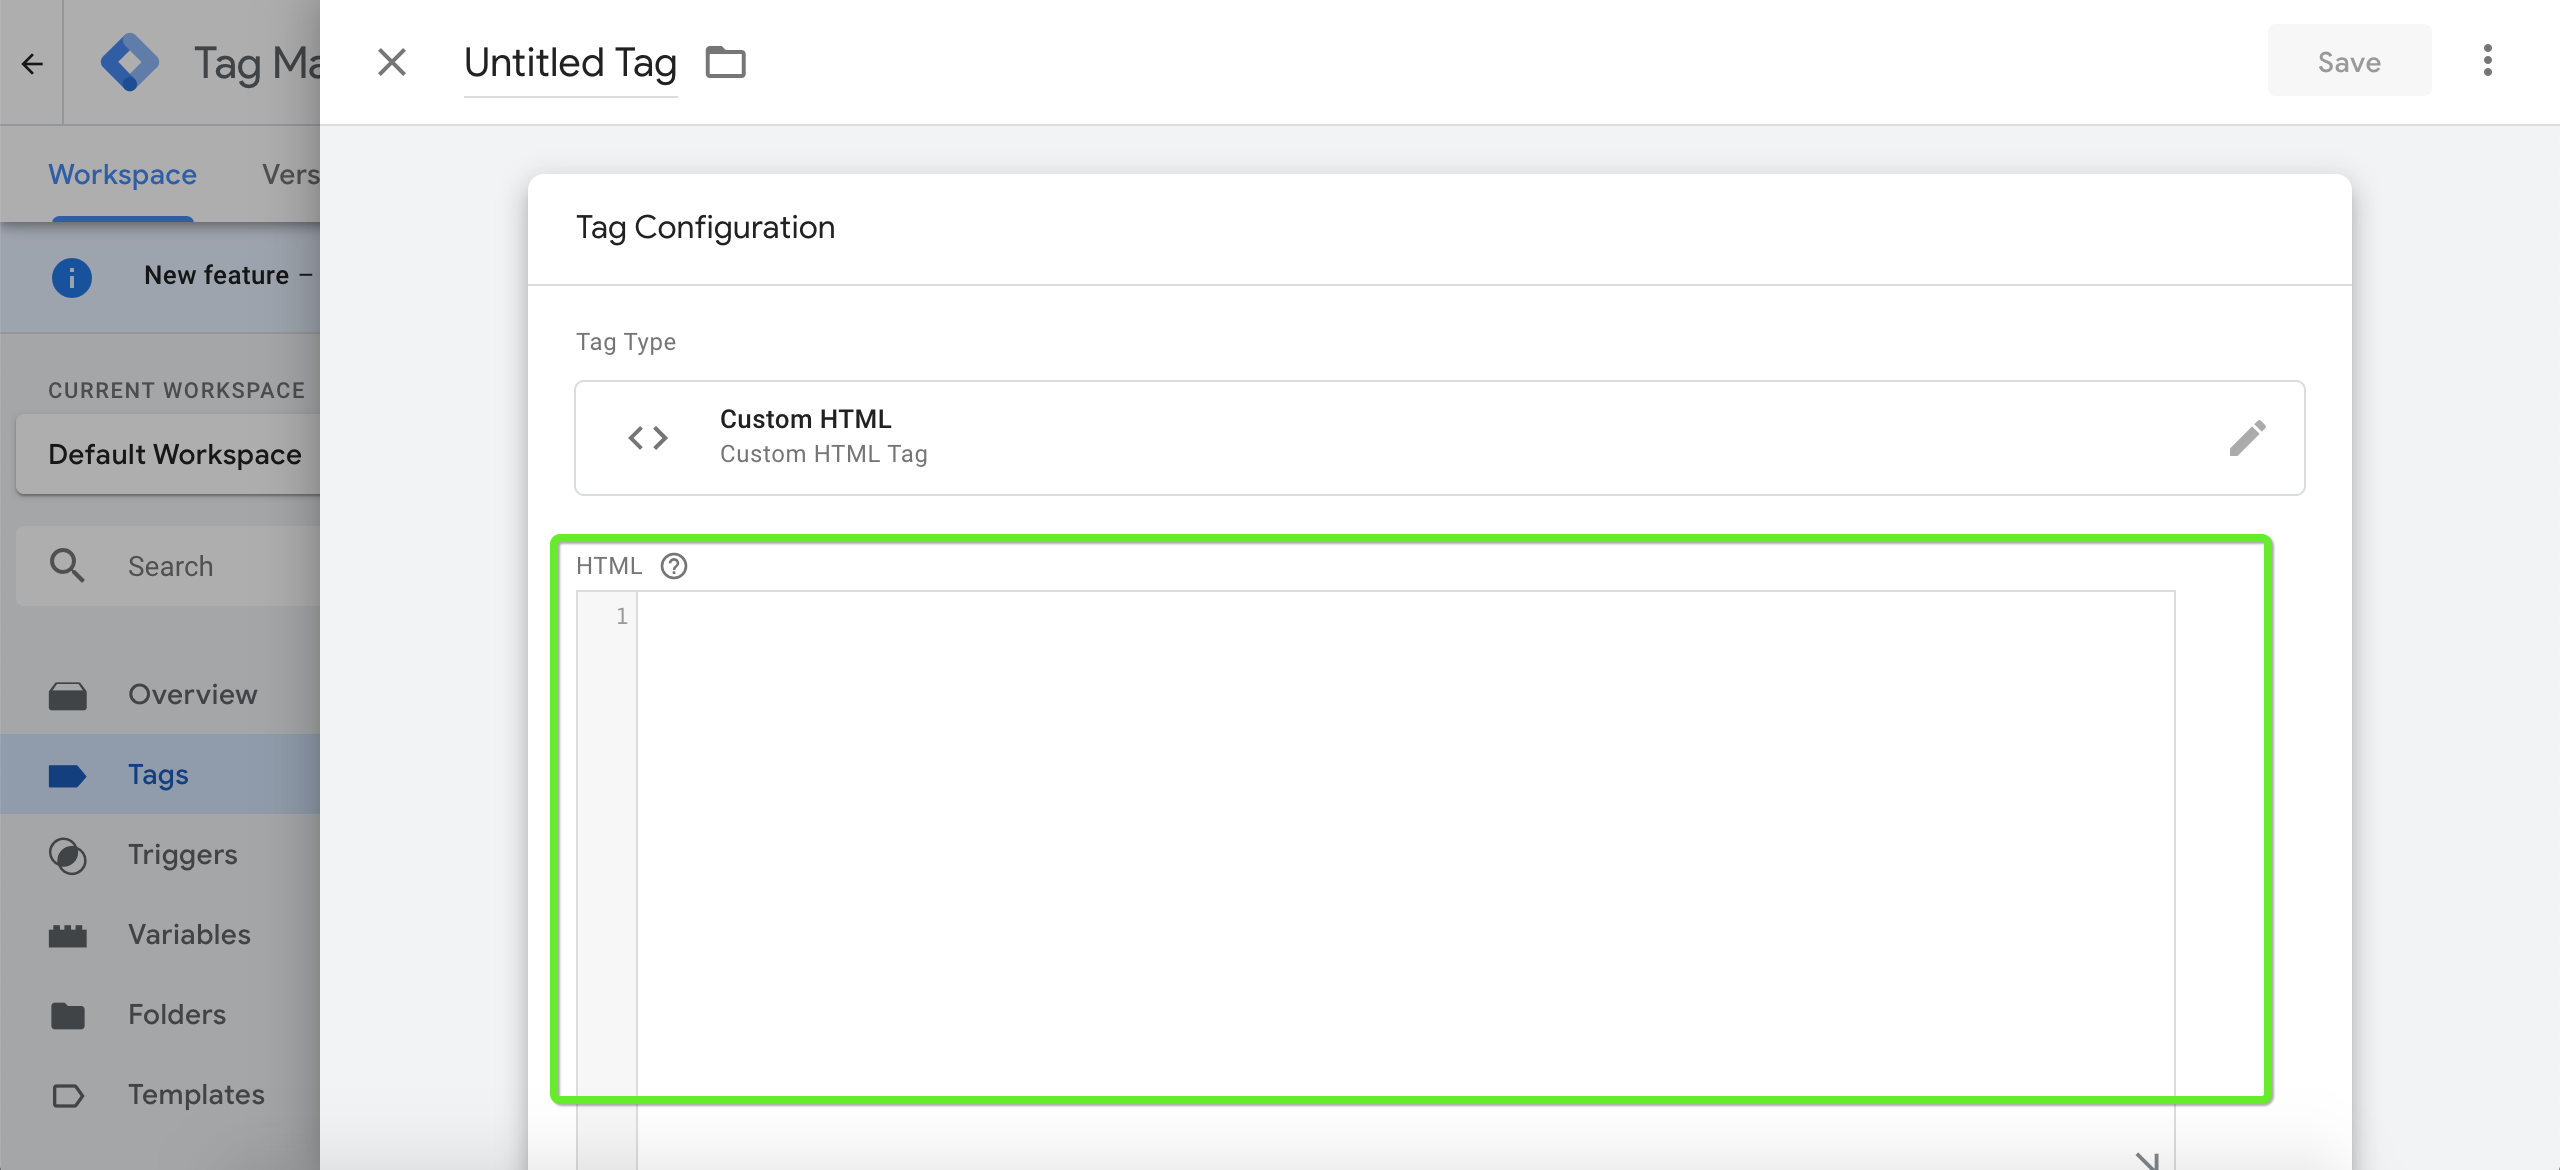Click the sidebar Search field
The image size is (2560, 1170).
click(x=200, y=566)
